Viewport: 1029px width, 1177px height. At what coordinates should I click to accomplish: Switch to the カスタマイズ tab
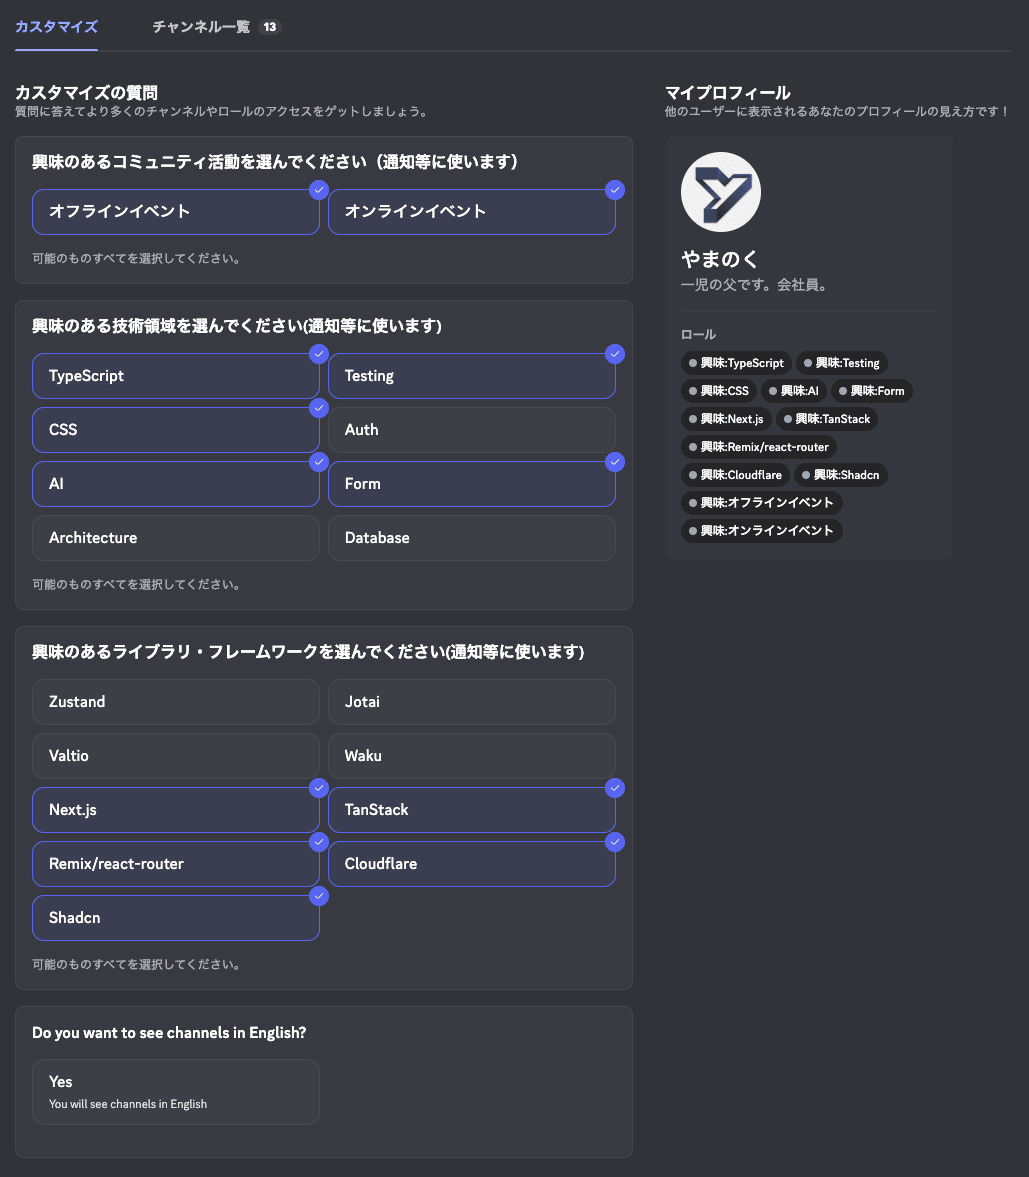pyautogui.click(x=55, y=27)
